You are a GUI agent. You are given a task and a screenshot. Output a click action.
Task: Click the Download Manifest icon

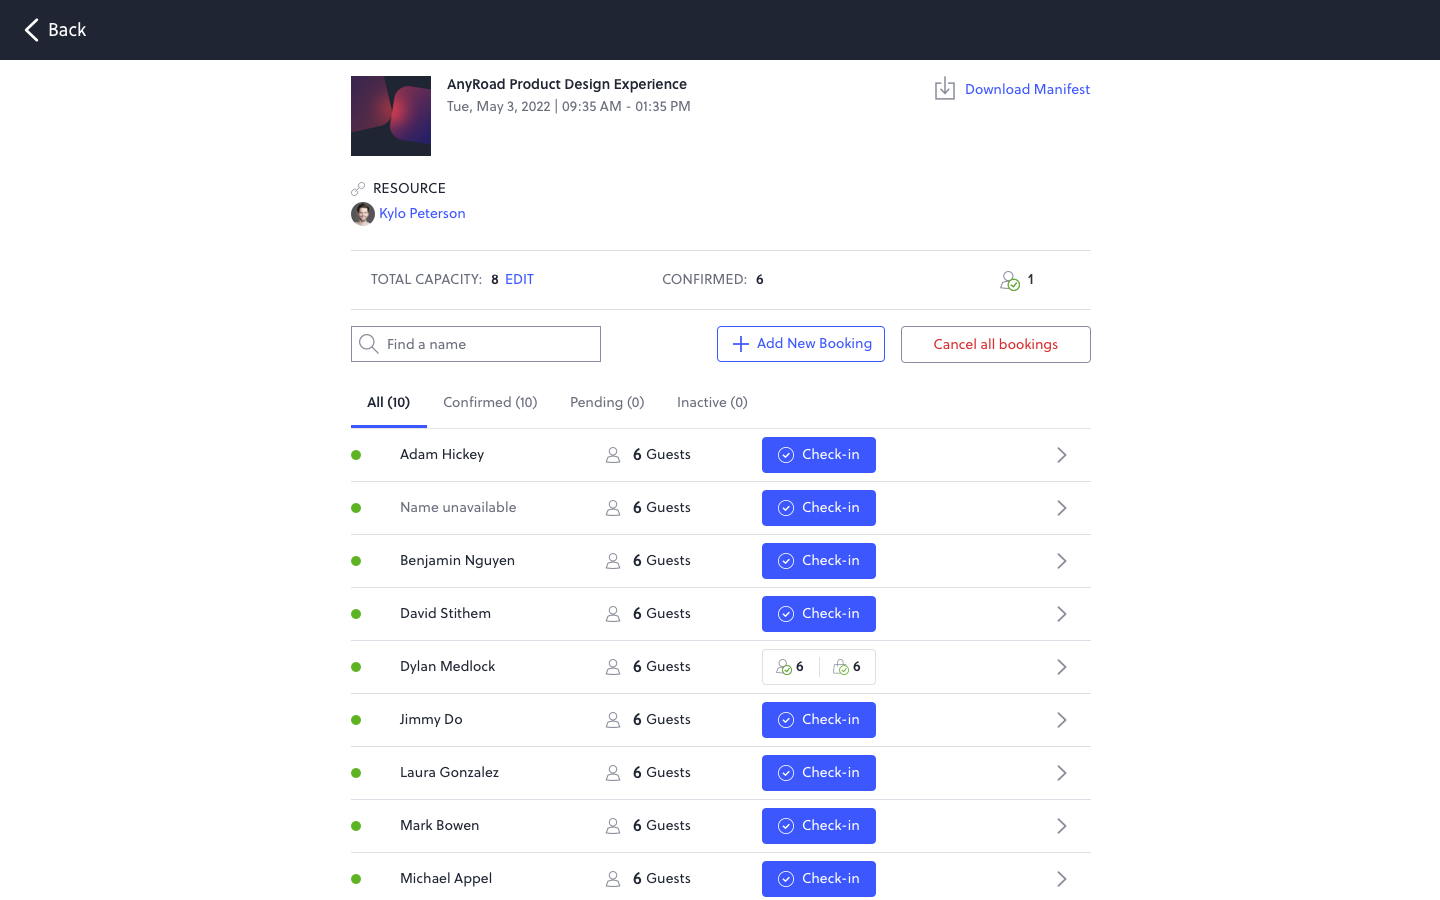tap(944, 88)
